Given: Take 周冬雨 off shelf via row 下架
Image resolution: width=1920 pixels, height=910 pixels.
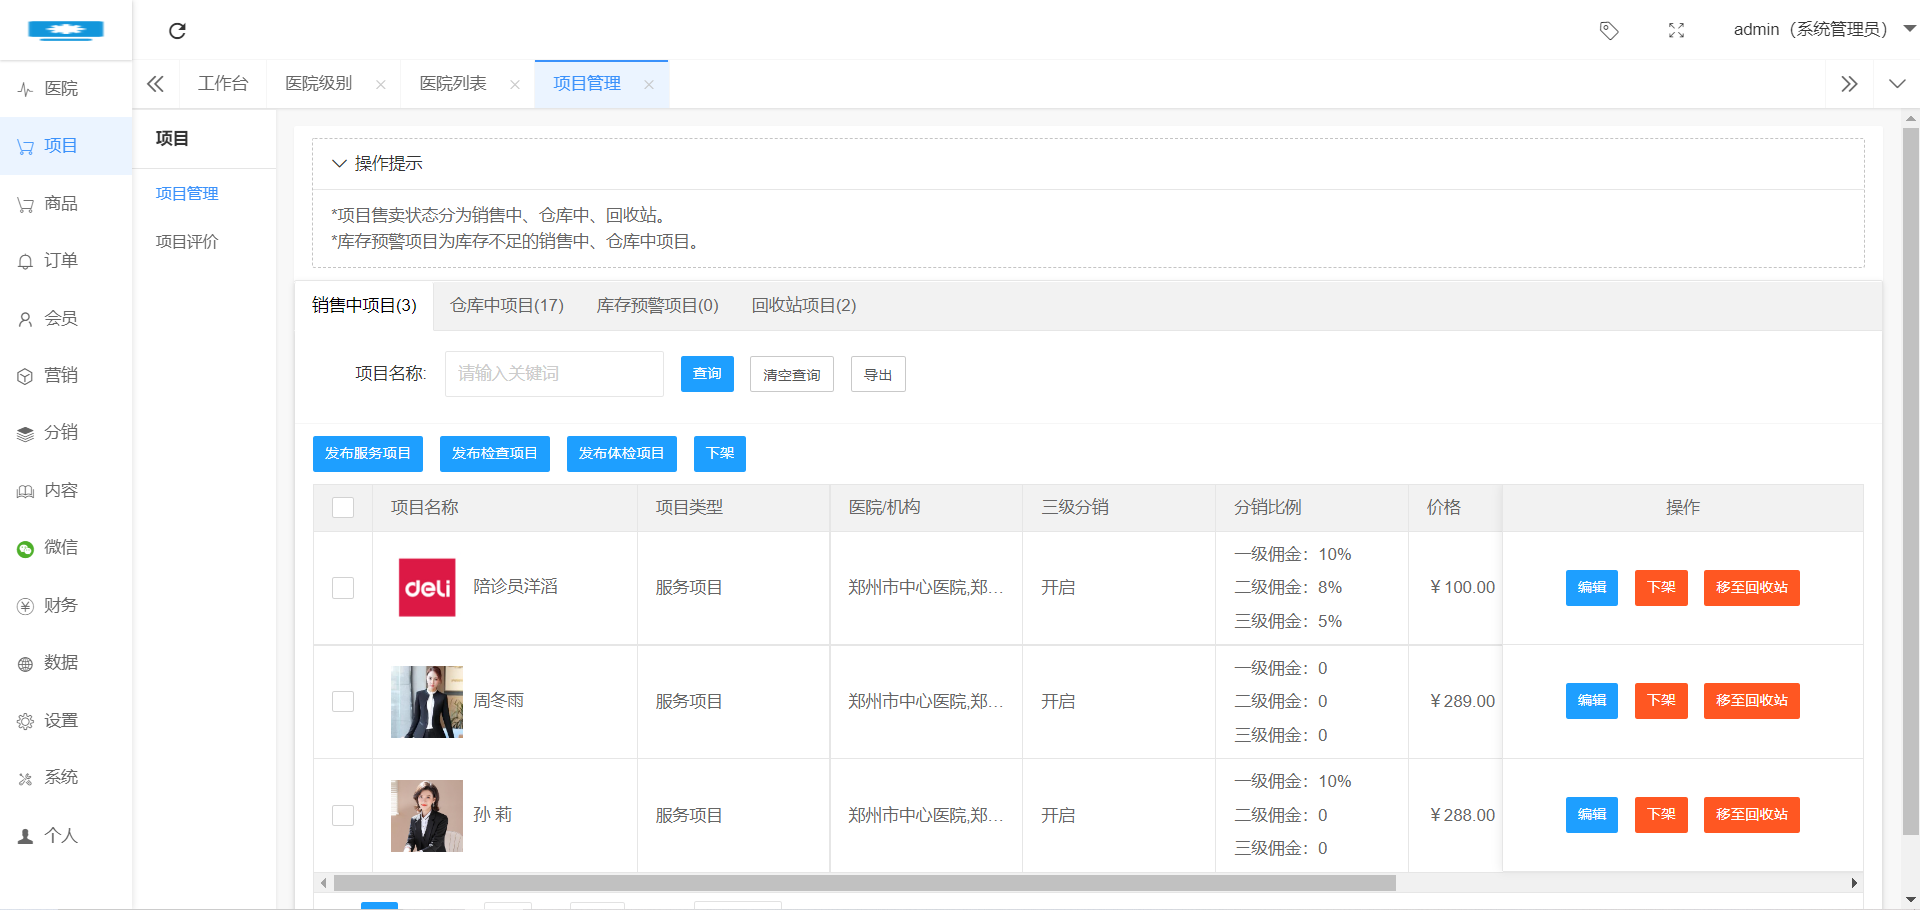Looking at the screenshot, I should click(1662, 701).
